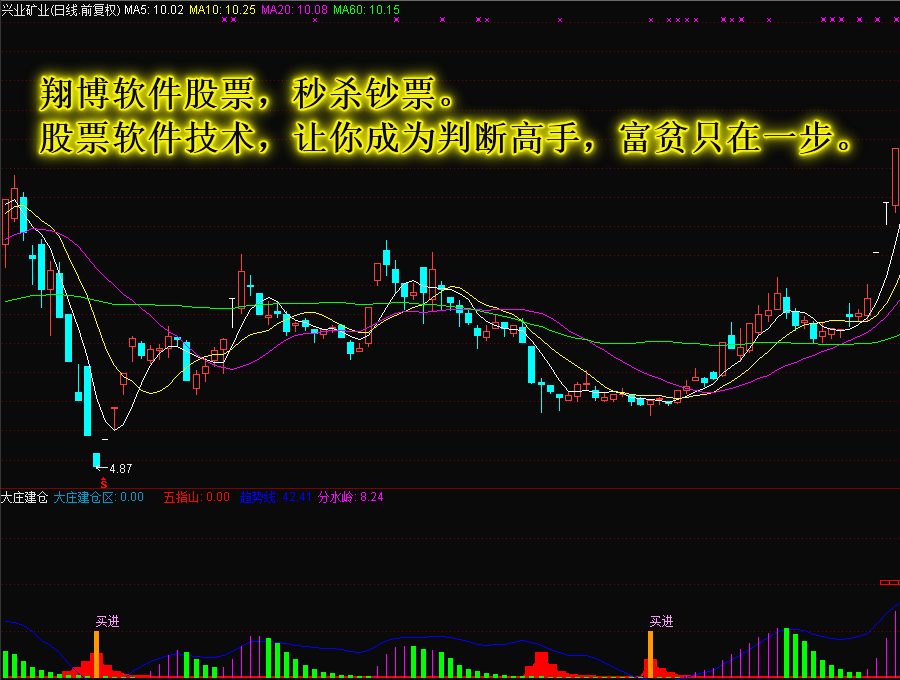Select the 趋势线: 42.41 value
The height and width of the screenshot is (680, 900).
click(276, 498)
